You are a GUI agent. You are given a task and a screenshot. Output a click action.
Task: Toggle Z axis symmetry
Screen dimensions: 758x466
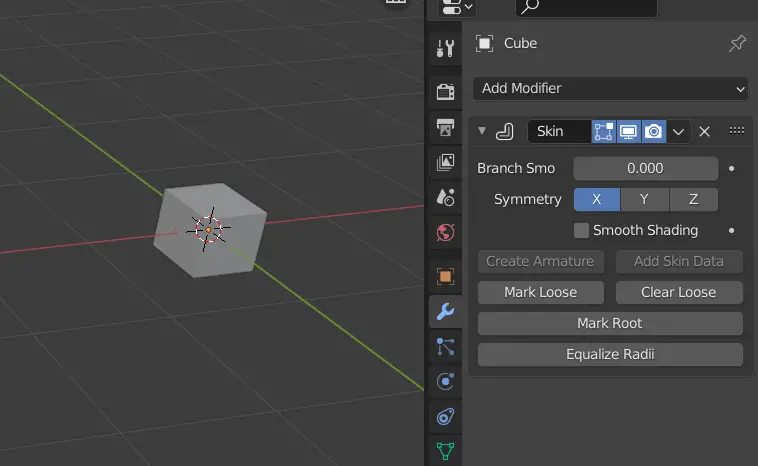(x=693, y=199)
